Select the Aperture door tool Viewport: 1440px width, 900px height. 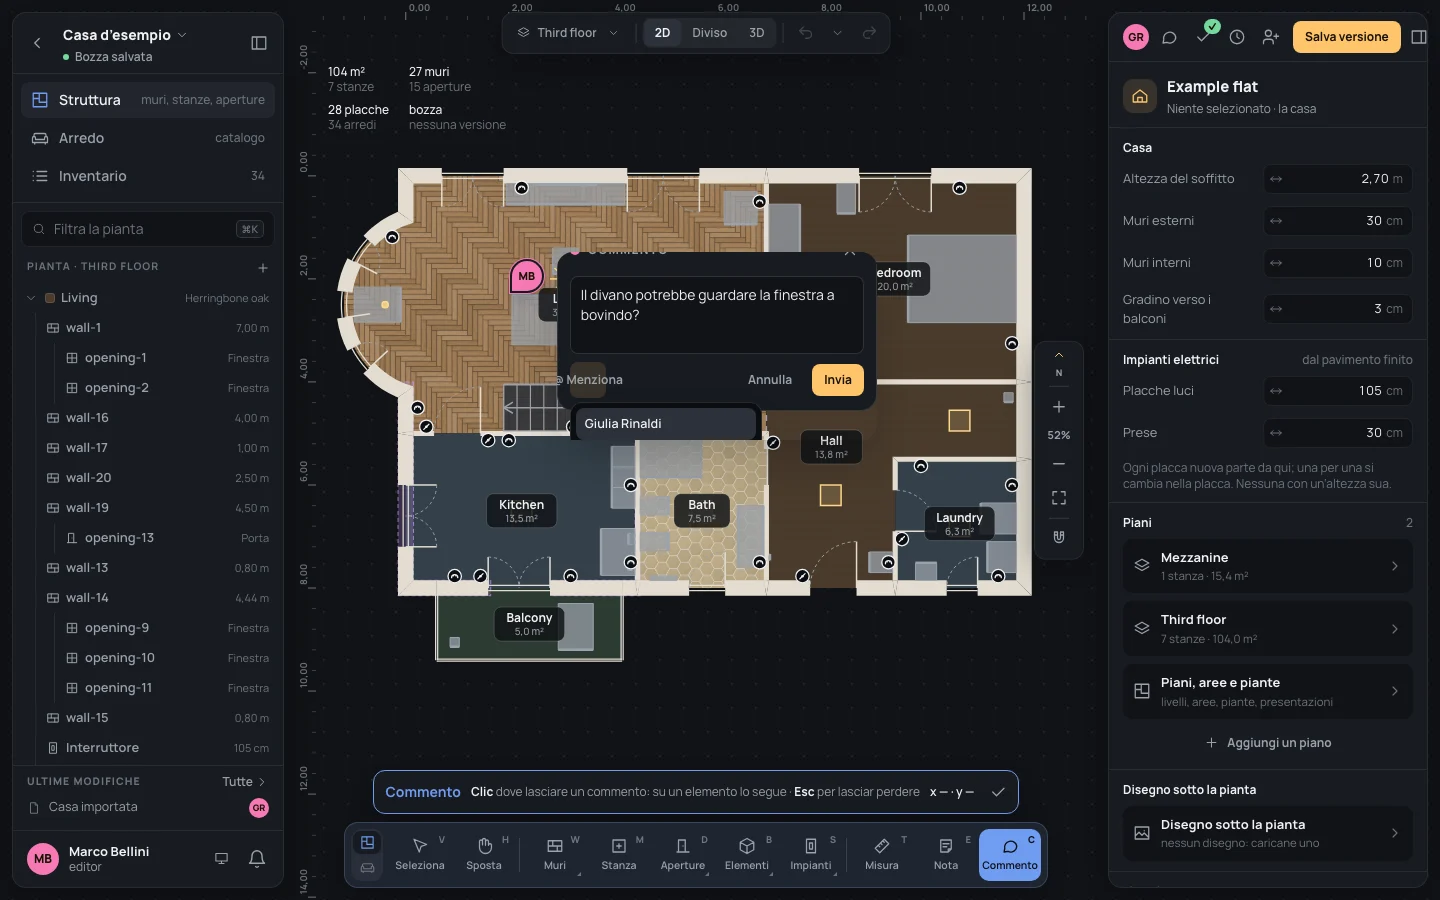(683, 854)
